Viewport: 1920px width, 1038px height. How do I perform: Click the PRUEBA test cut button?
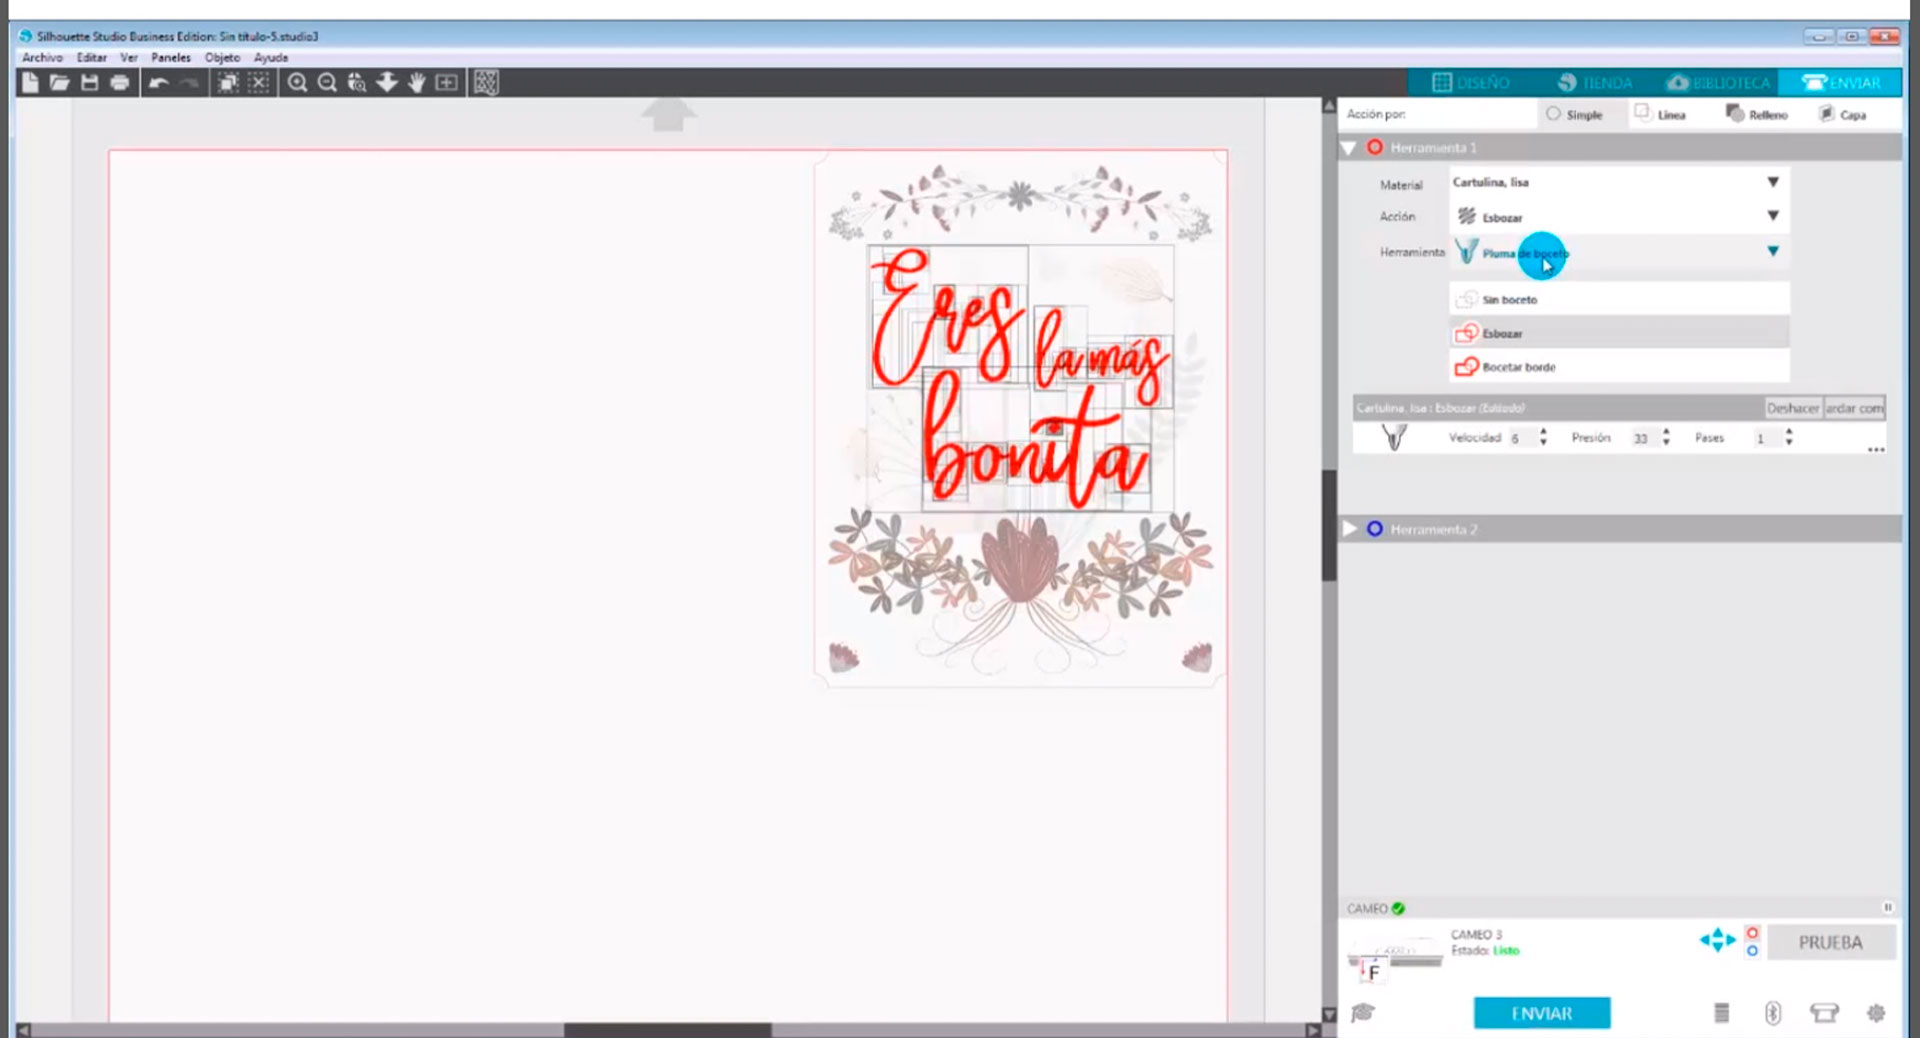pos(1830,942)
